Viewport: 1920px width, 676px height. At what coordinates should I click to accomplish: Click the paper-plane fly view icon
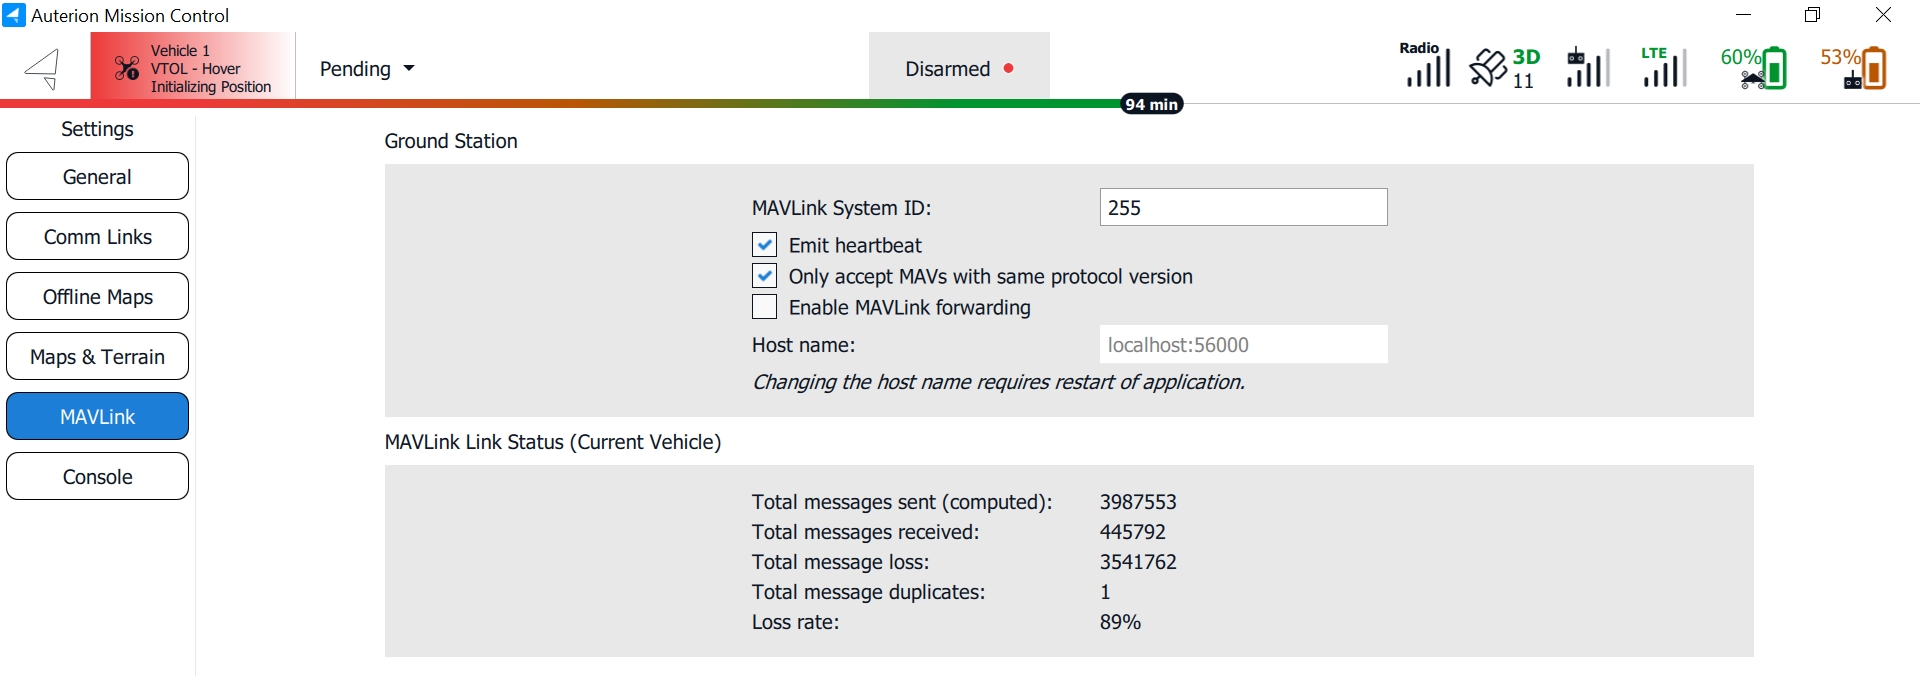point(43,69)
